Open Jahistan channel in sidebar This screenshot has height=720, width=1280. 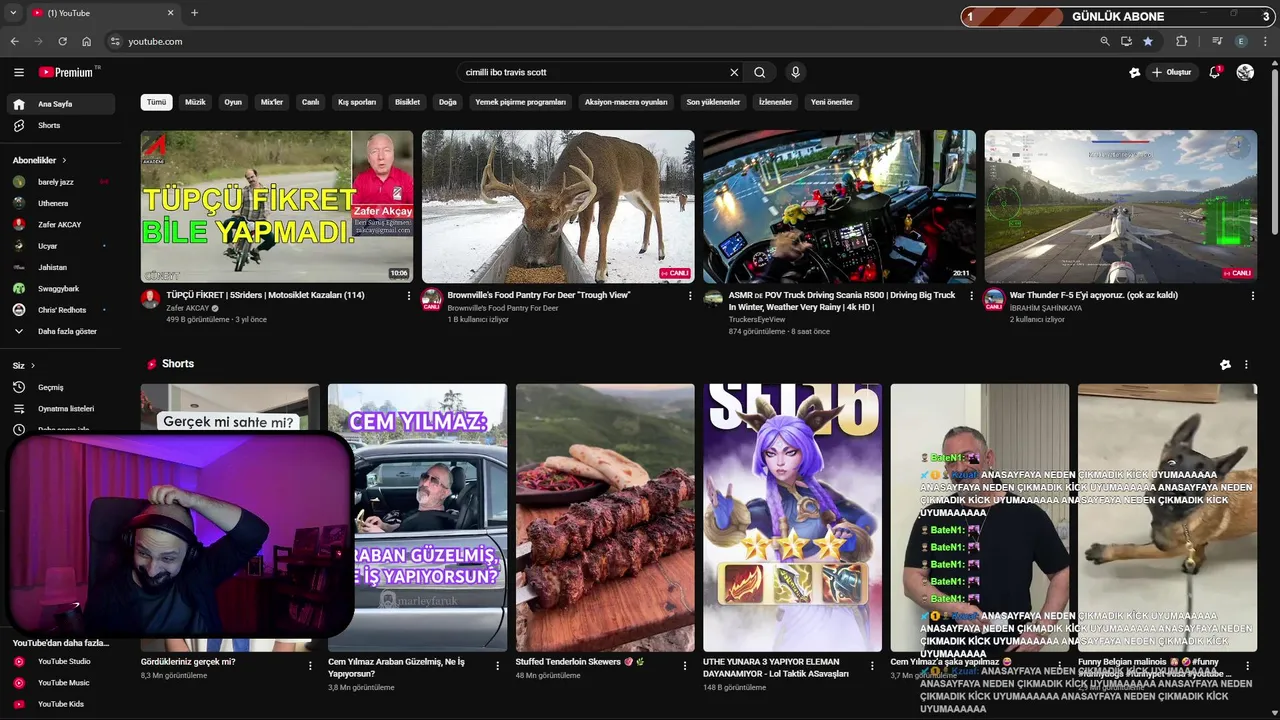[60, 267]
